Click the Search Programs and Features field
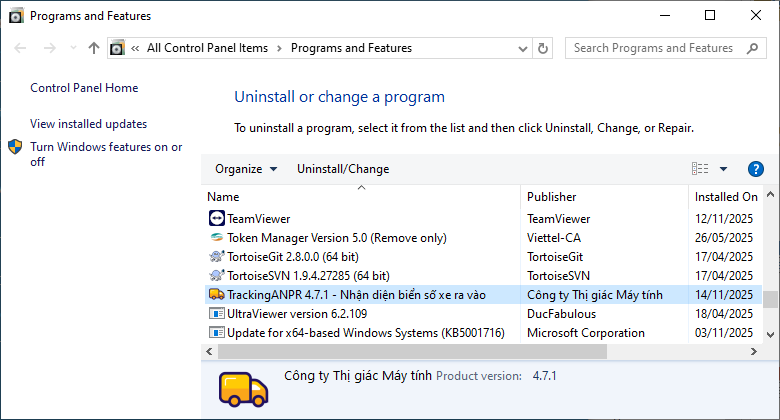The image size is (780, 420). 660,48
